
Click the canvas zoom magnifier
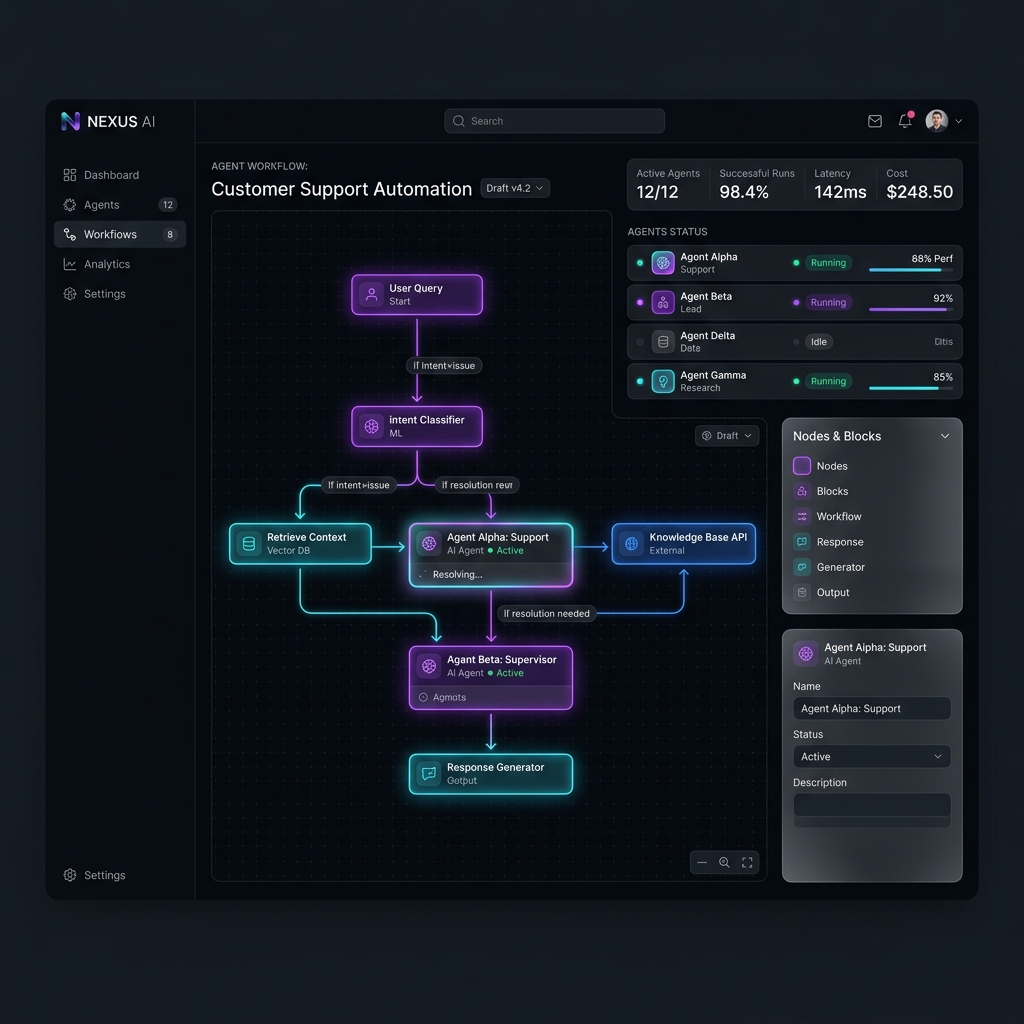(724, 863)
